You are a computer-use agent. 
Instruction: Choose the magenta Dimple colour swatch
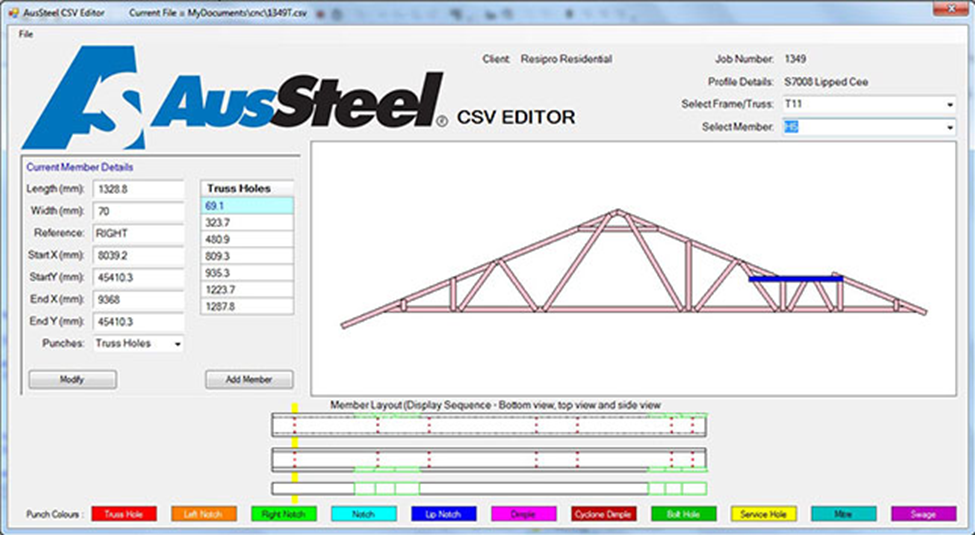pyautogui.click(x=524, y=514)
